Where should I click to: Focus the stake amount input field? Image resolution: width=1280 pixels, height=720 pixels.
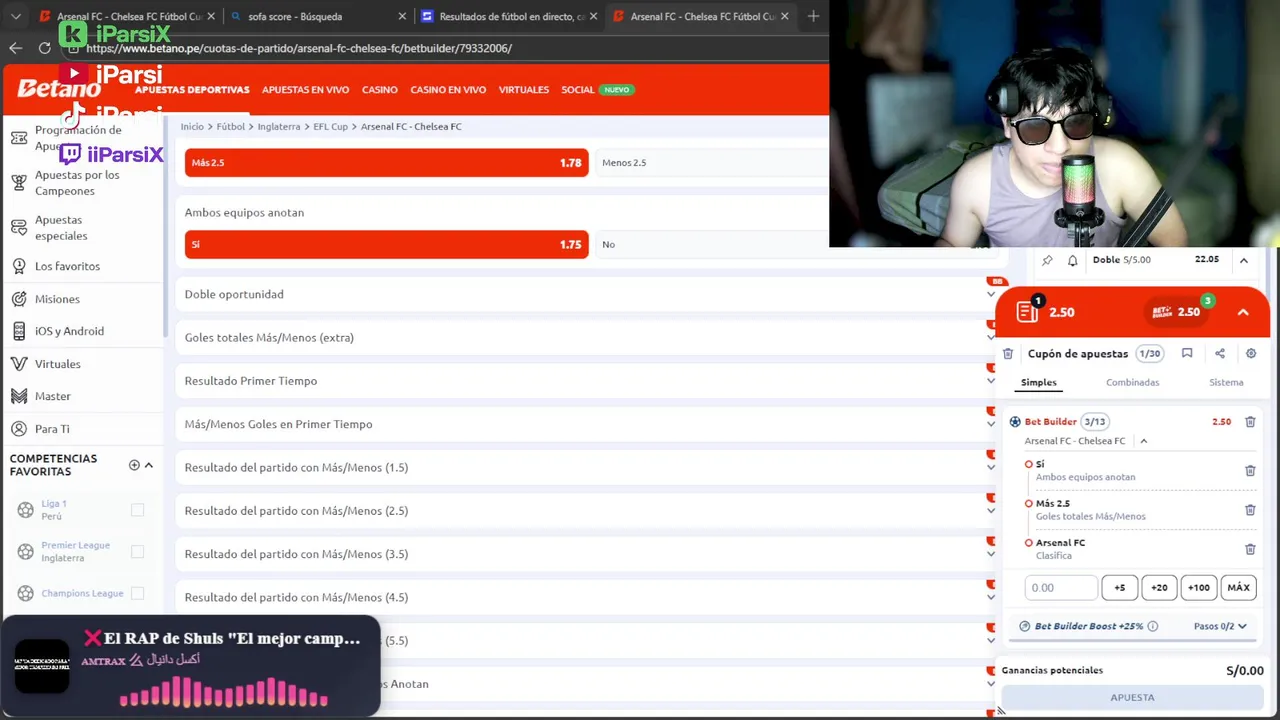(x=1061, y=588)
